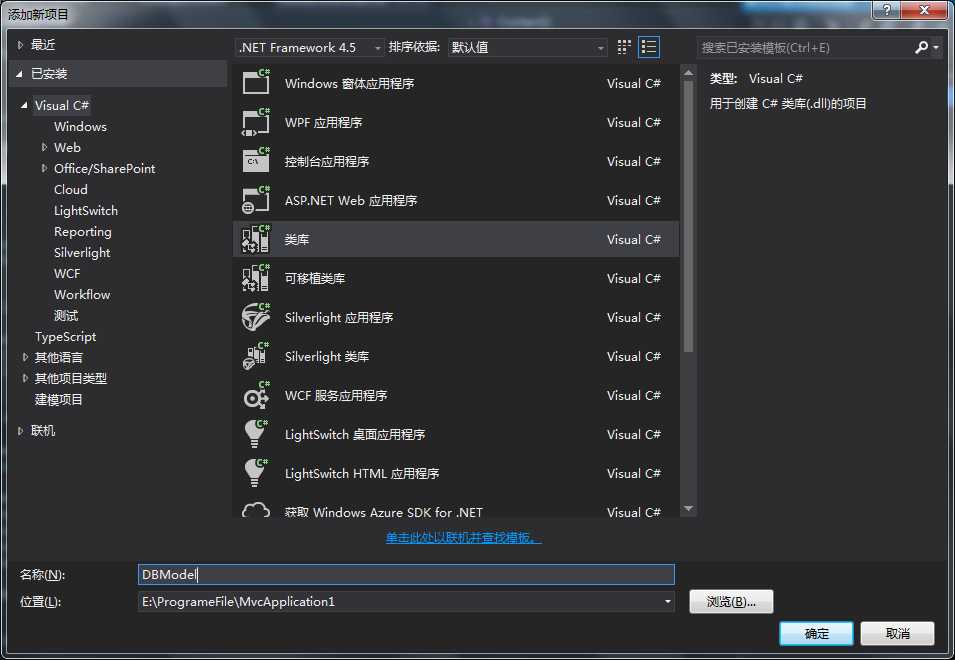This screenshot has width=955, height=660.
Task: Select the WPF 应用程序 template icon
Action: (256, 122)
